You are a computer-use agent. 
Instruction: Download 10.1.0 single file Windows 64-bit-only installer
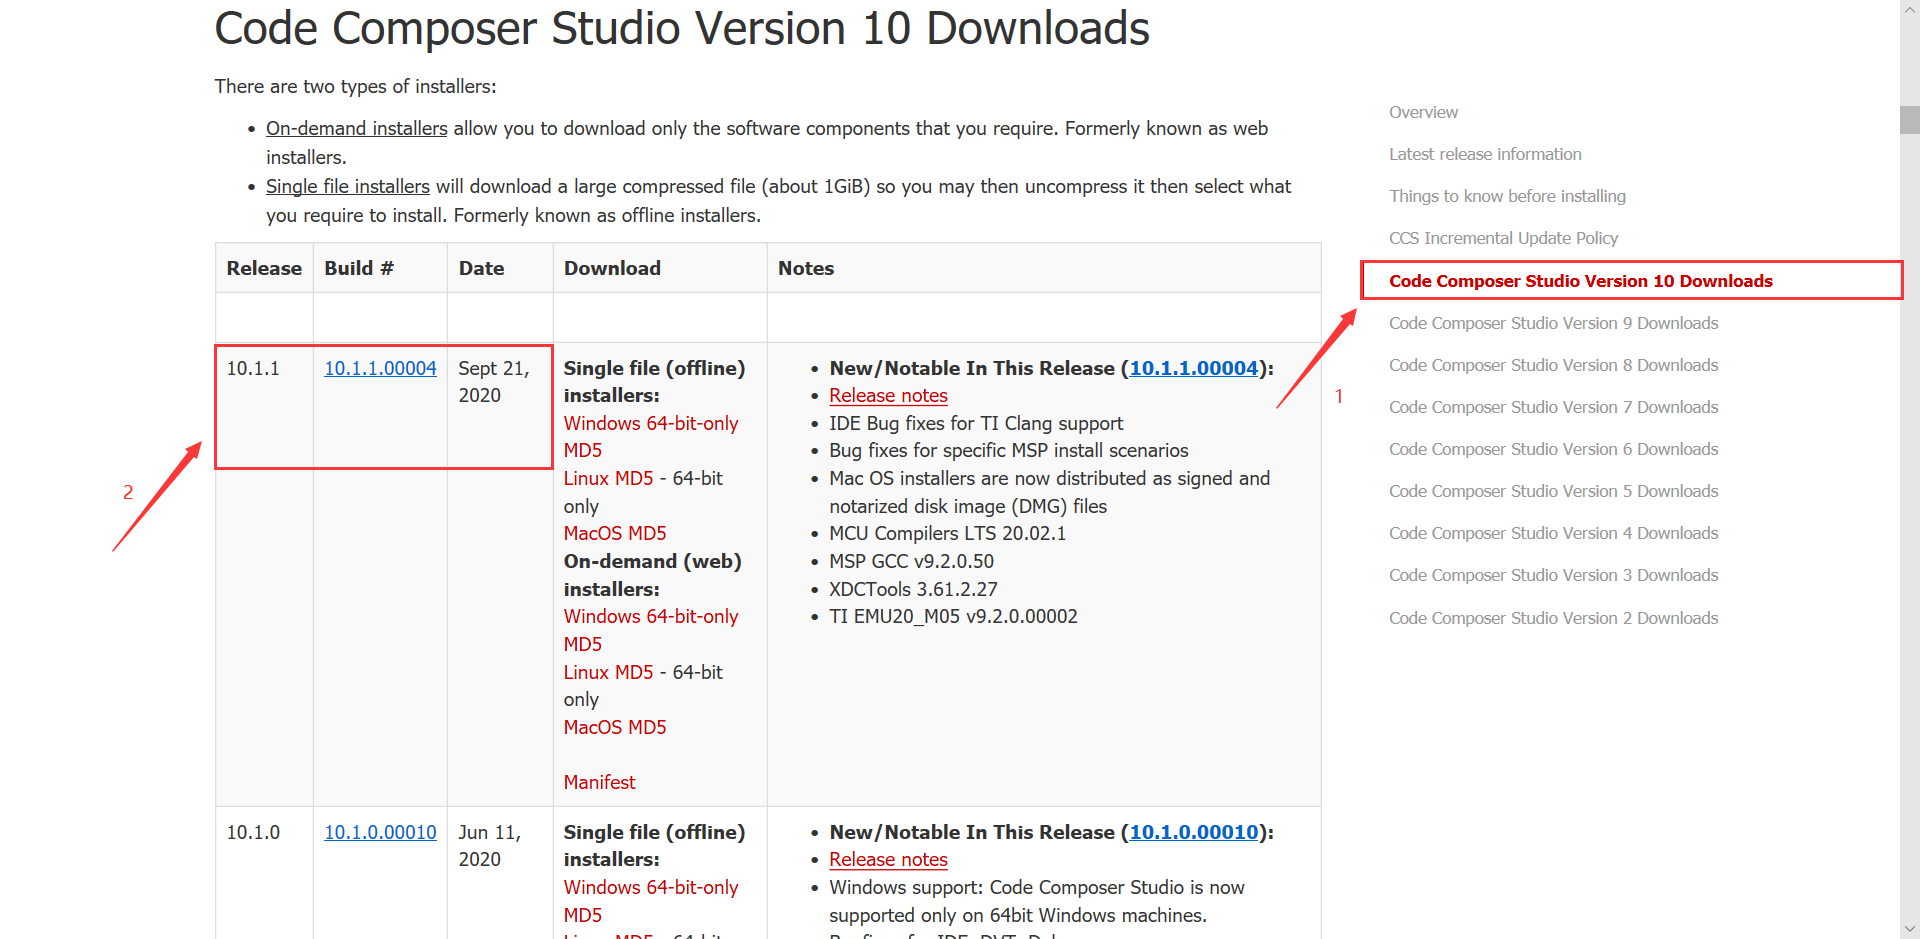(651, 887)
